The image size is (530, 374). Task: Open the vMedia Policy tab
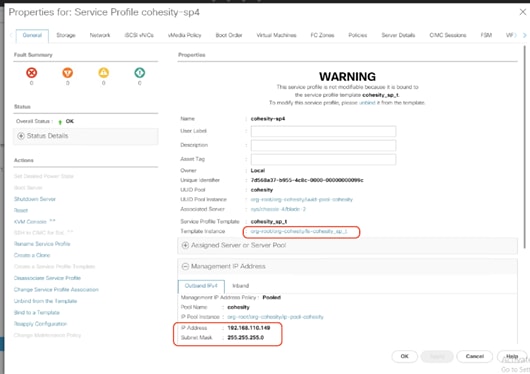click(x=185, y=35)
